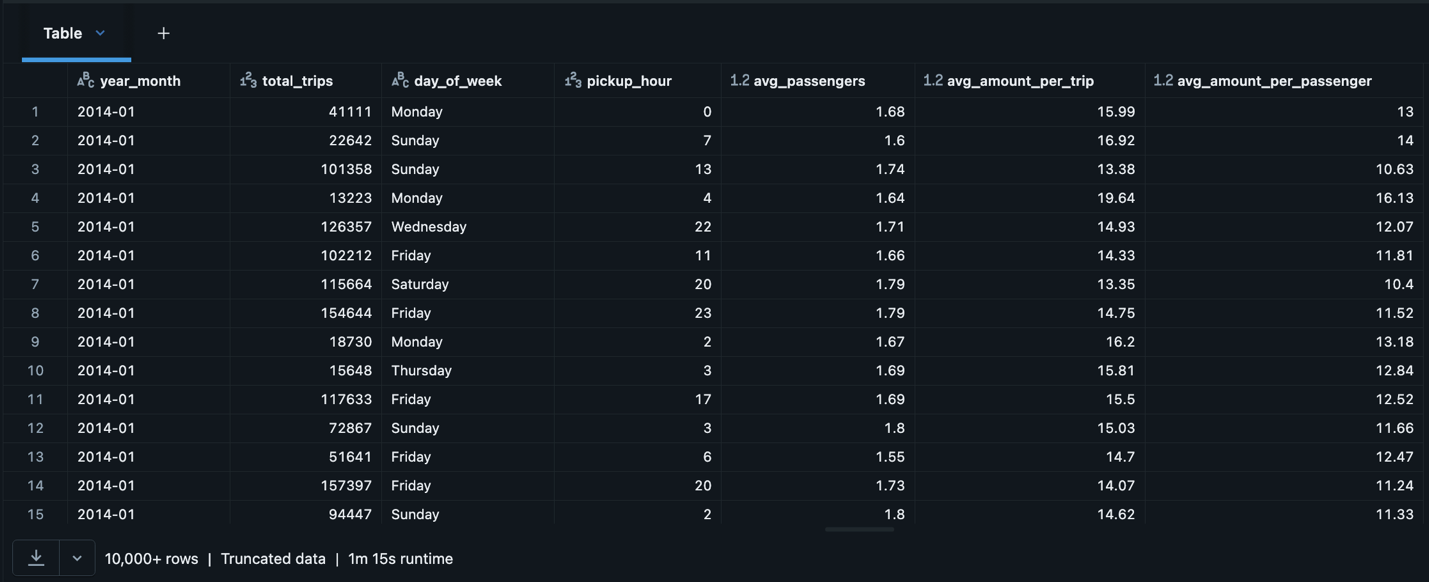Select row number 1
Image resolution: width=1429 pixels, height=582 pixels.
pos(35,111)
